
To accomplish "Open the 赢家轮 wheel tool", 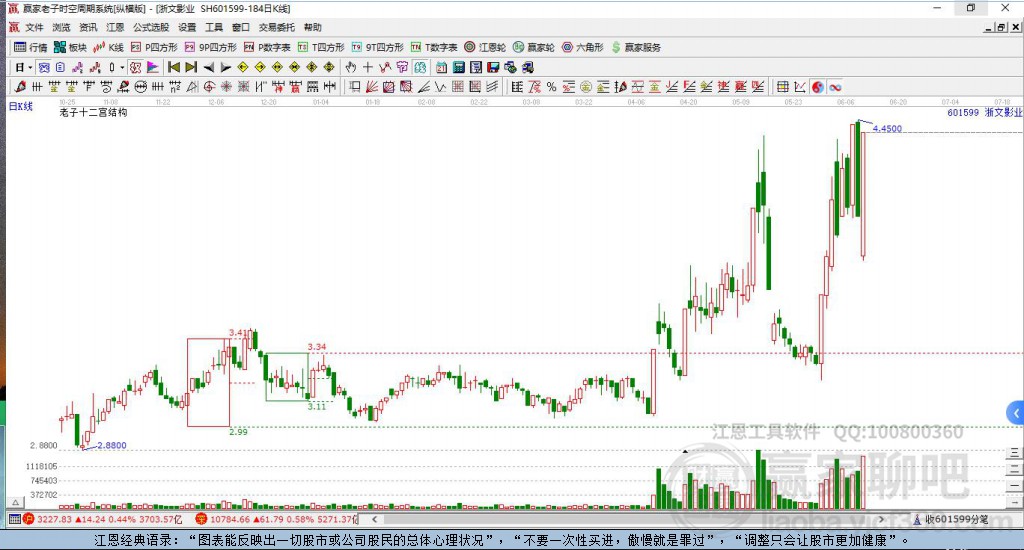I will 534,47.
